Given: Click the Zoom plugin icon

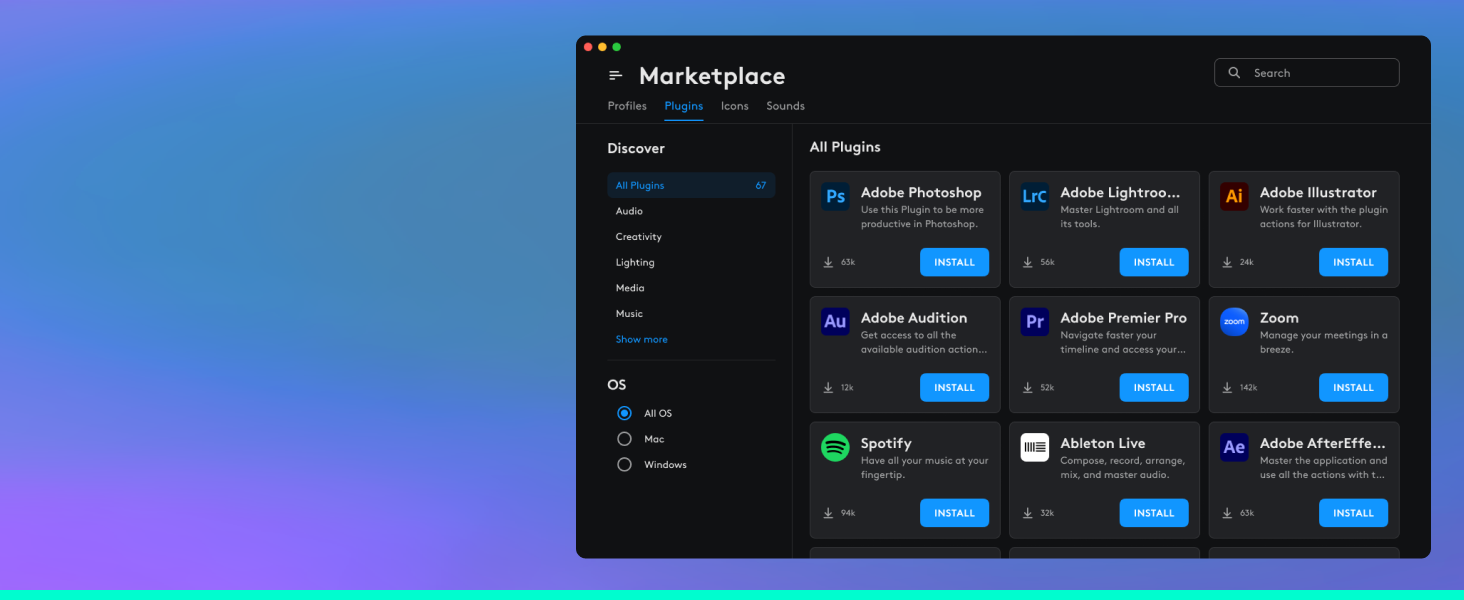Looking at the screenshot, I should pos(1234,322).
